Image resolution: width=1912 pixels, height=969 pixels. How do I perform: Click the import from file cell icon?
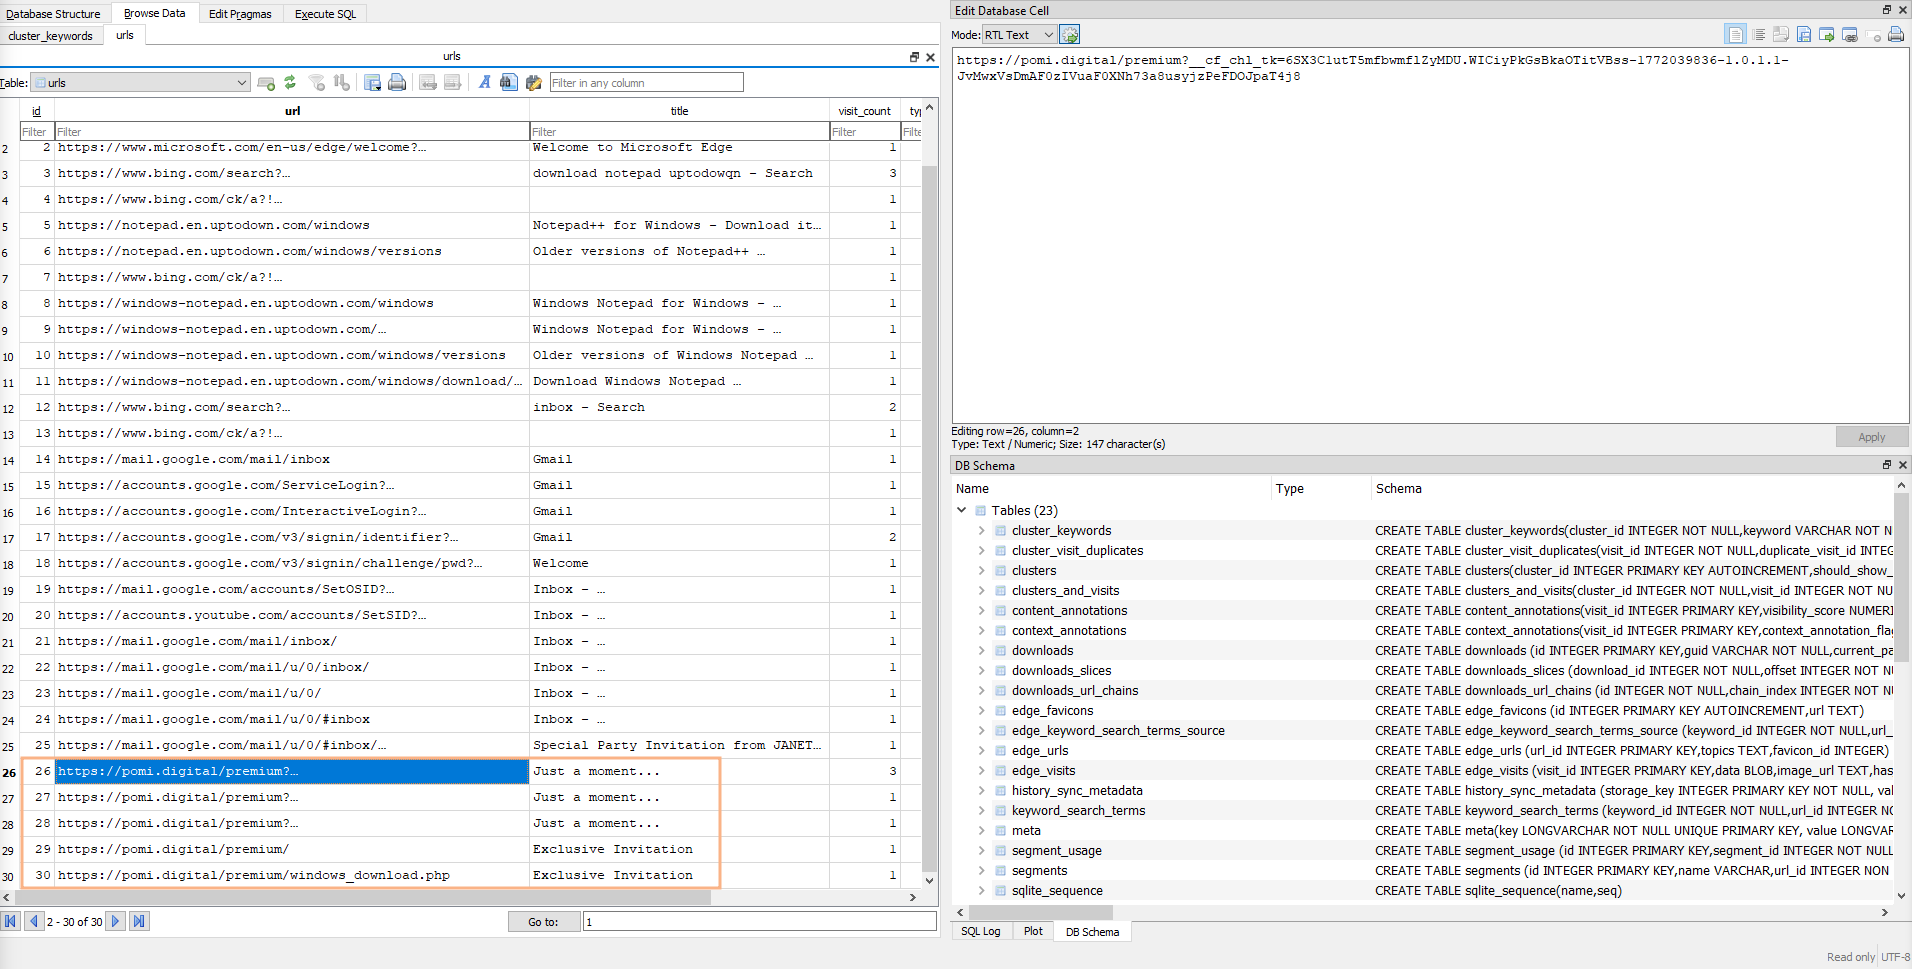[x=1781, y=35]
